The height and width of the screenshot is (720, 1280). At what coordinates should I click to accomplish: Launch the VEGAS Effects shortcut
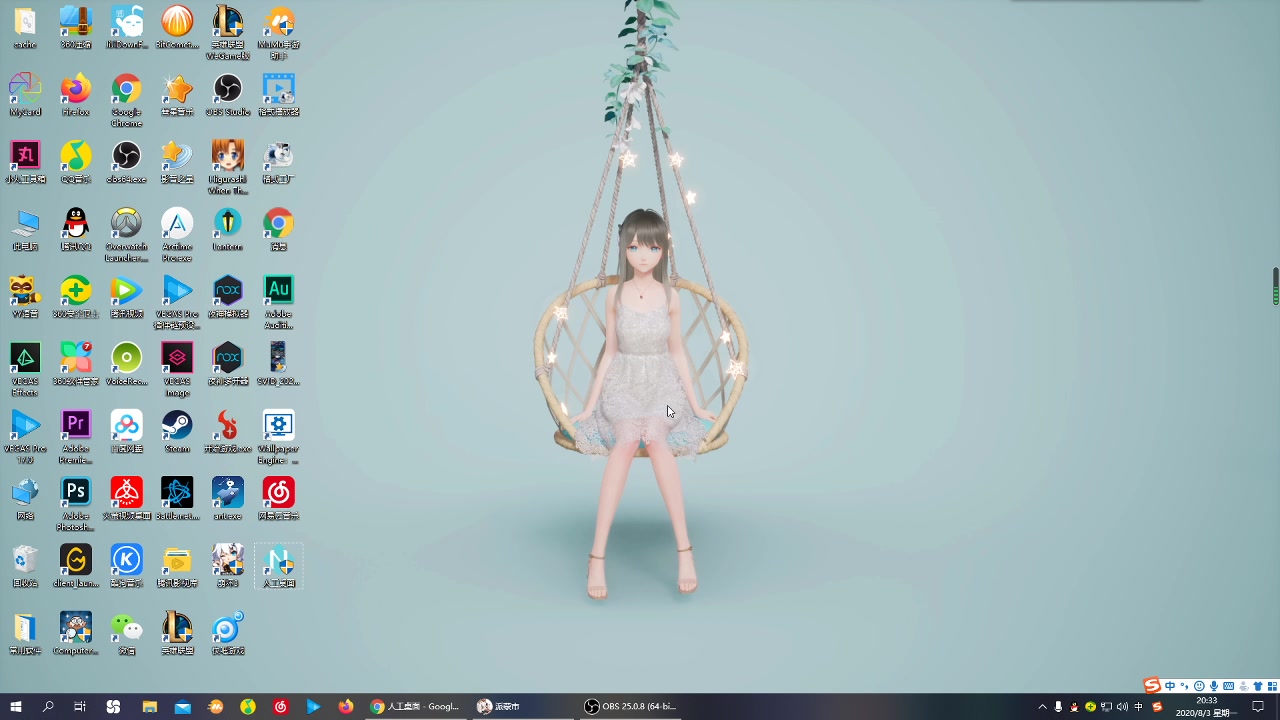(25, 369)
